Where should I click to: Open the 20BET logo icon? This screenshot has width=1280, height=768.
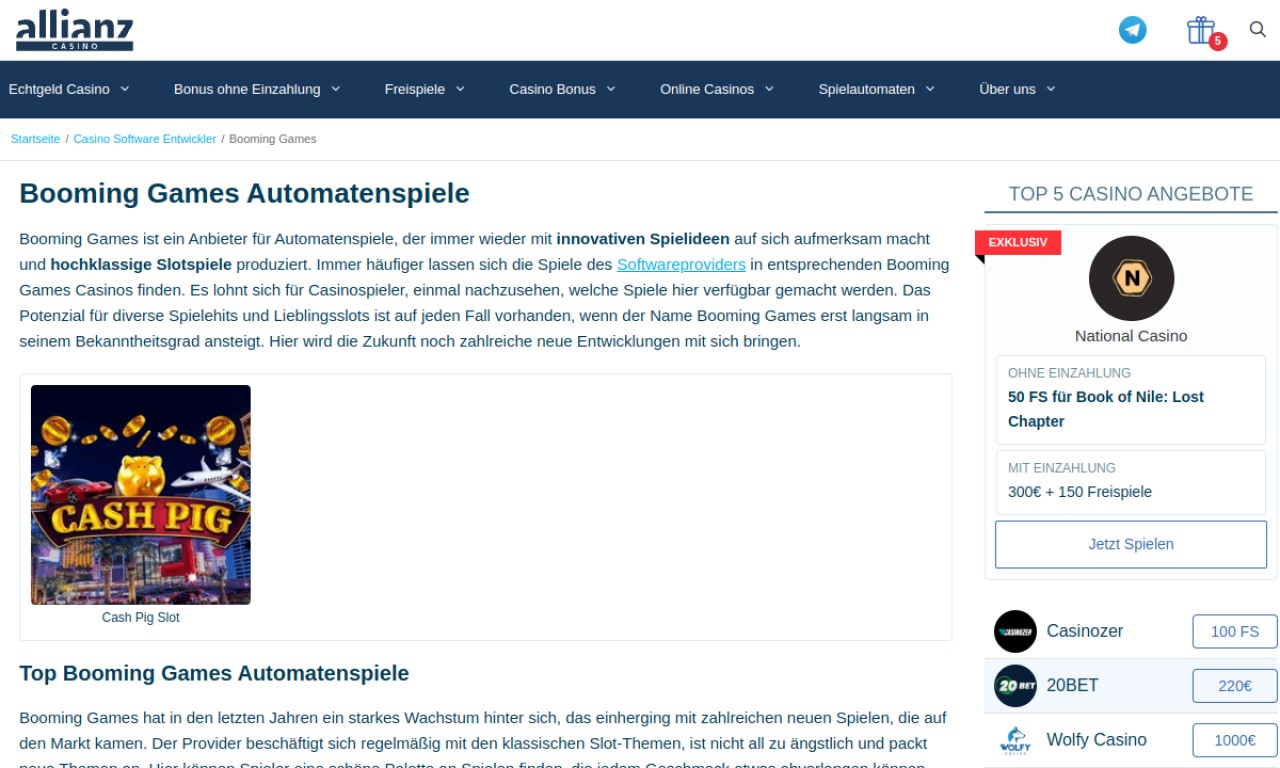[1015, 685]
